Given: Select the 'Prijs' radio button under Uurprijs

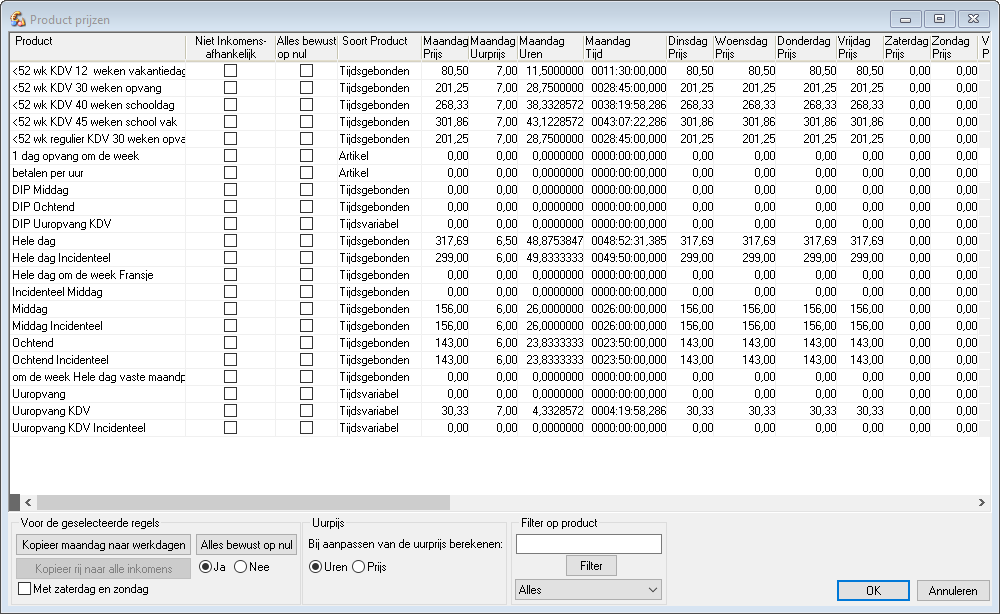Looking at the screenshot, I should tap(358, 567).
